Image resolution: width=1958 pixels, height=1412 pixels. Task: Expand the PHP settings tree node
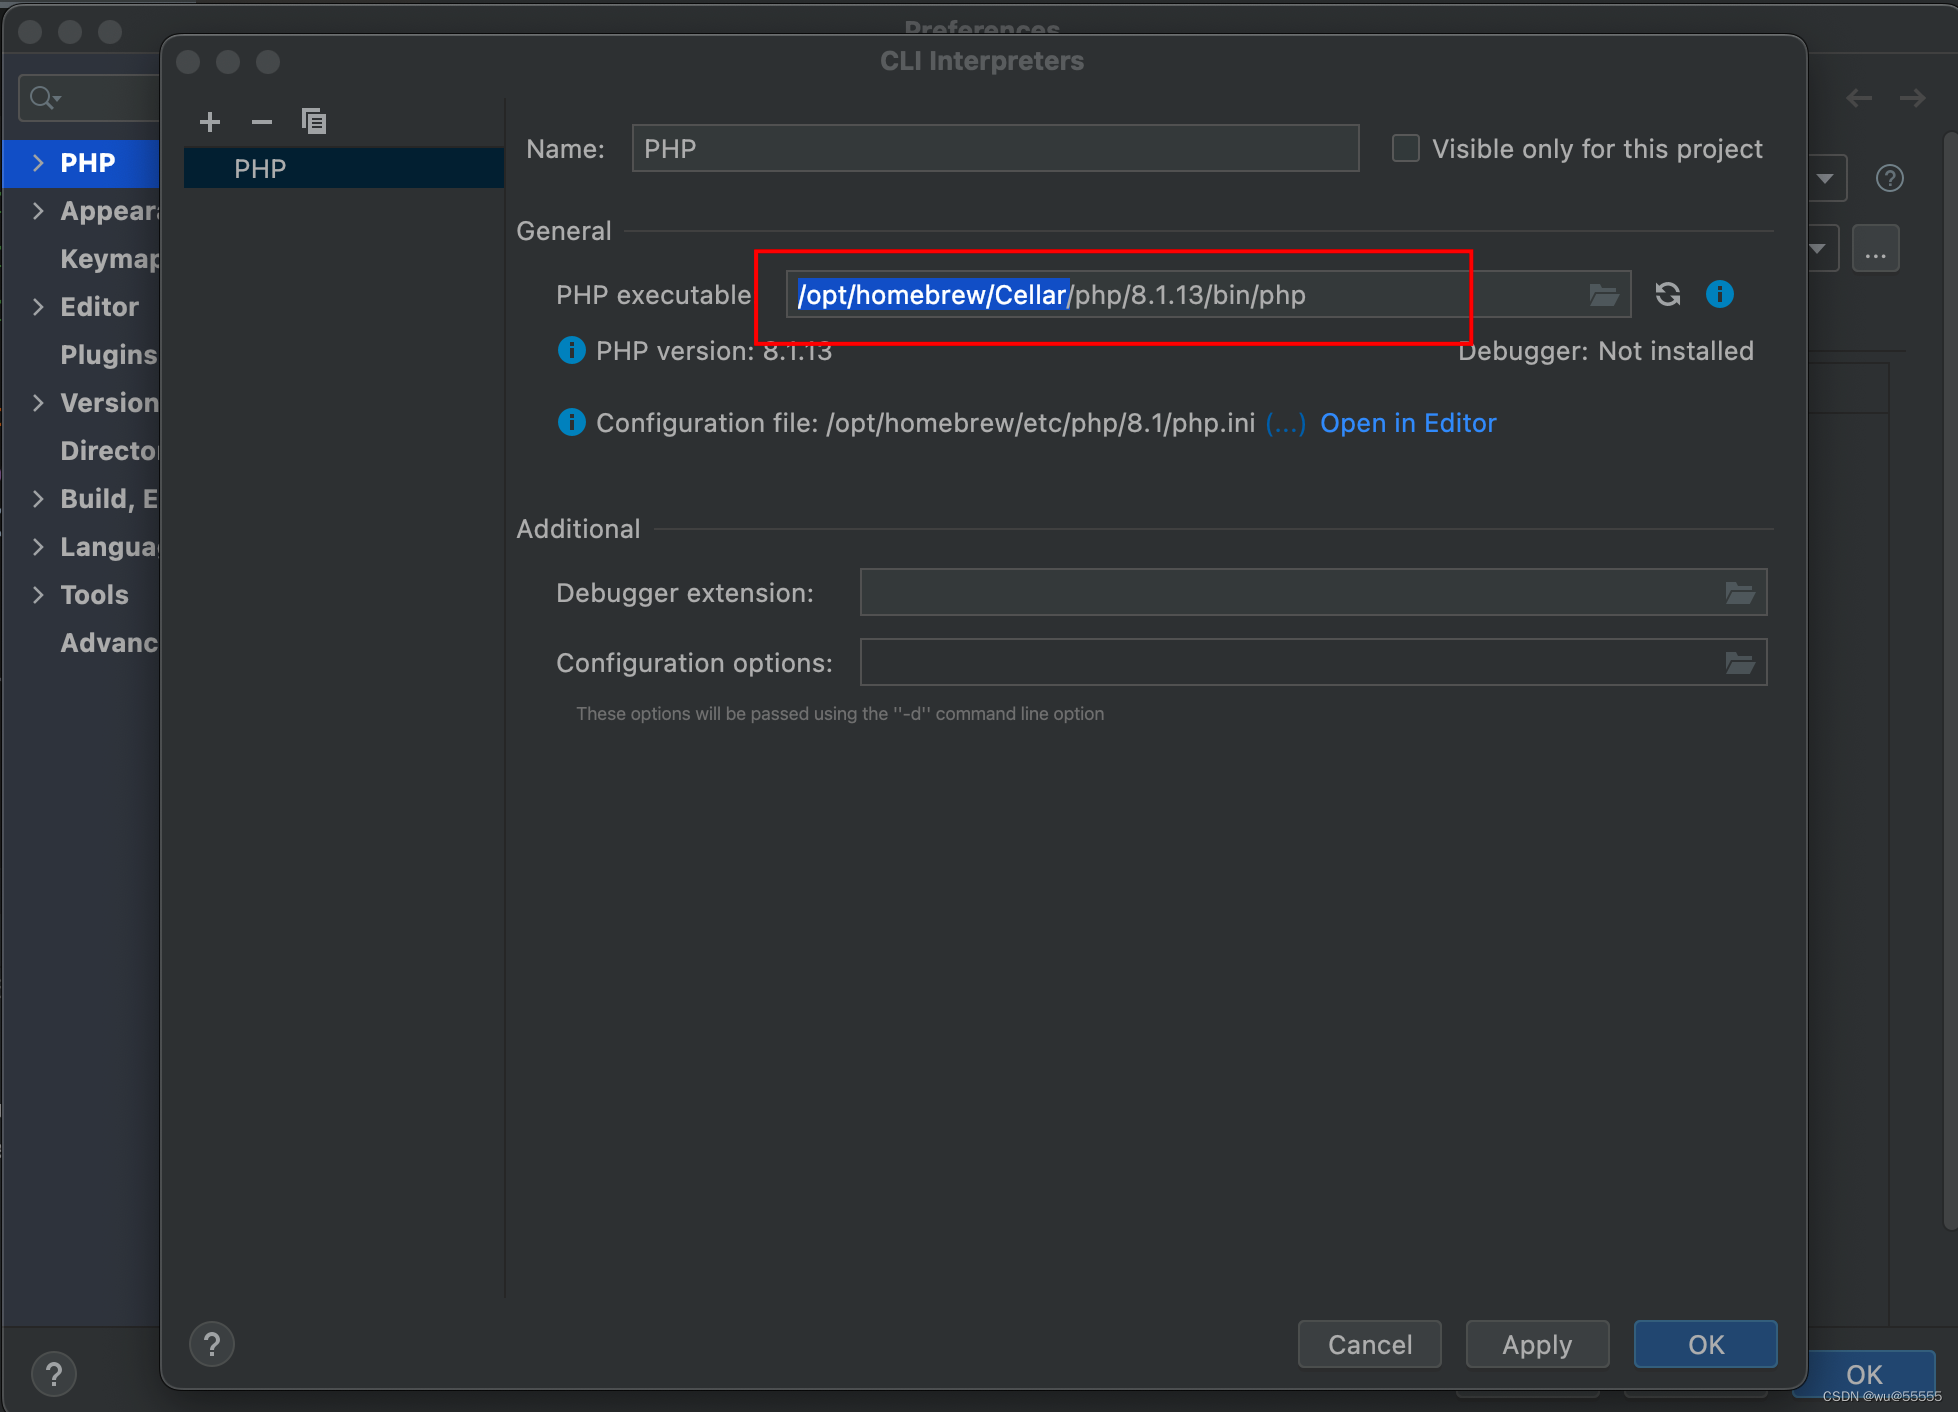[38, 163]
